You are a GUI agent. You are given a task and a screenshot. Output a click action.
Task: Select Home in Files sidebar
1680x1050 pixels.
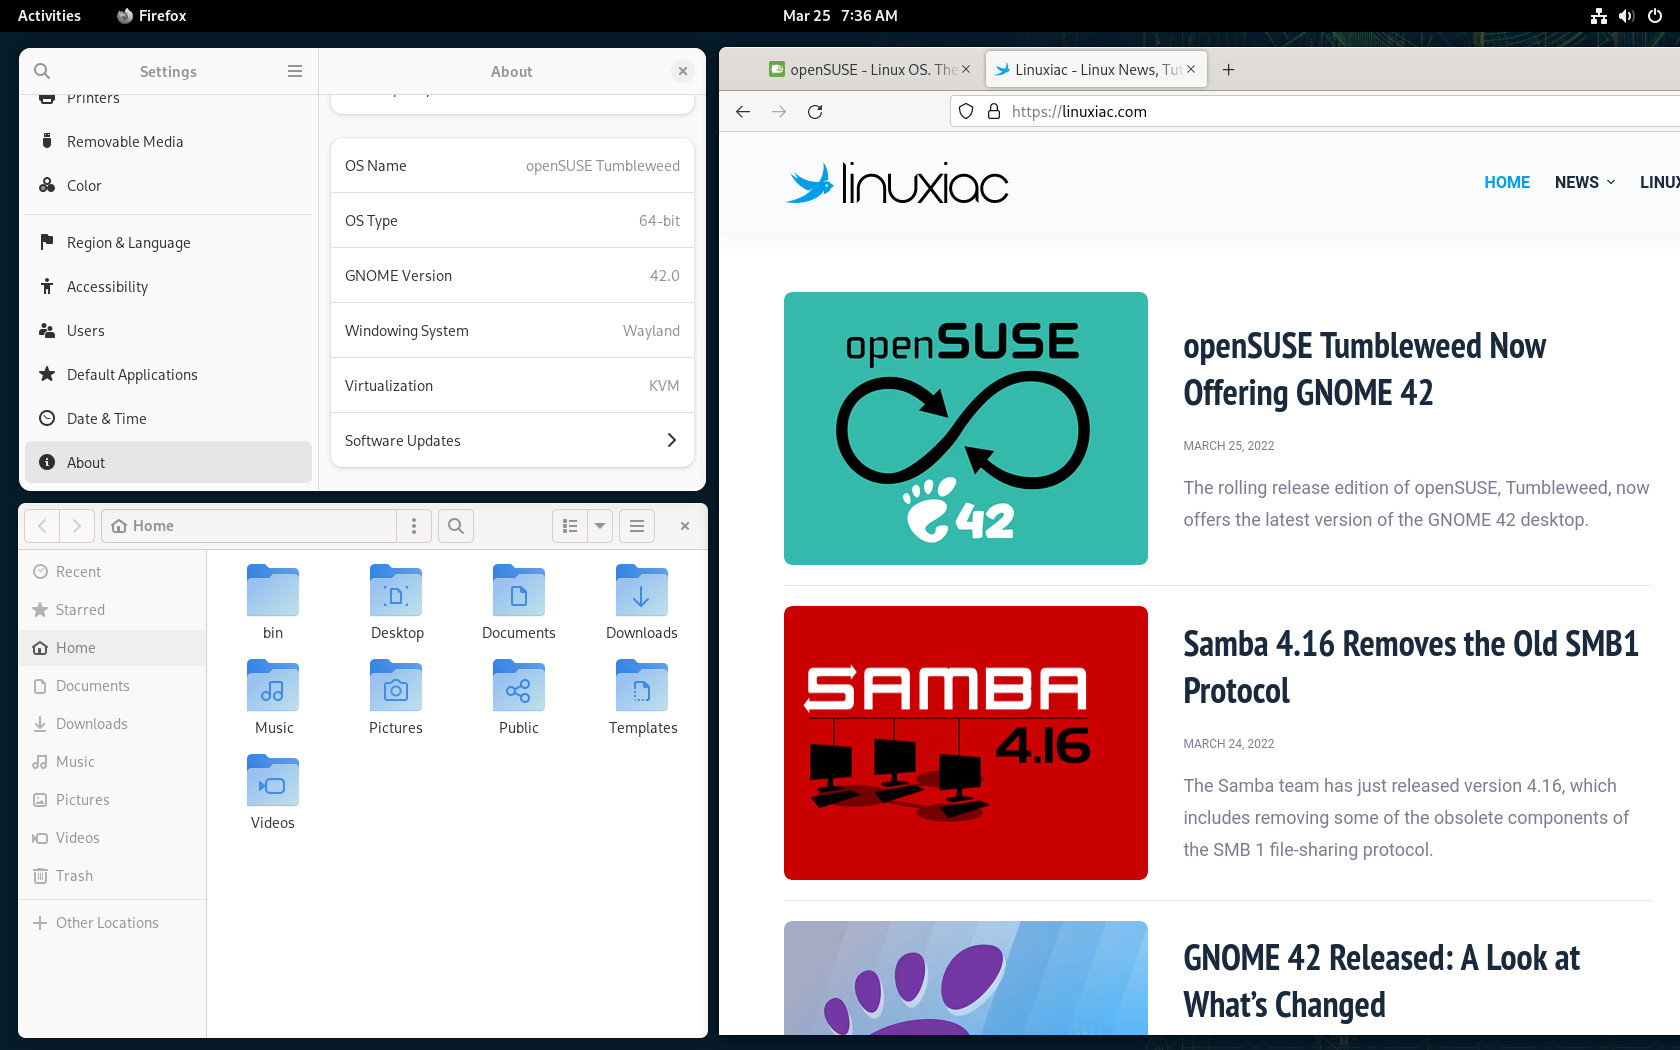pyautogui.click(x=112, y=648)
